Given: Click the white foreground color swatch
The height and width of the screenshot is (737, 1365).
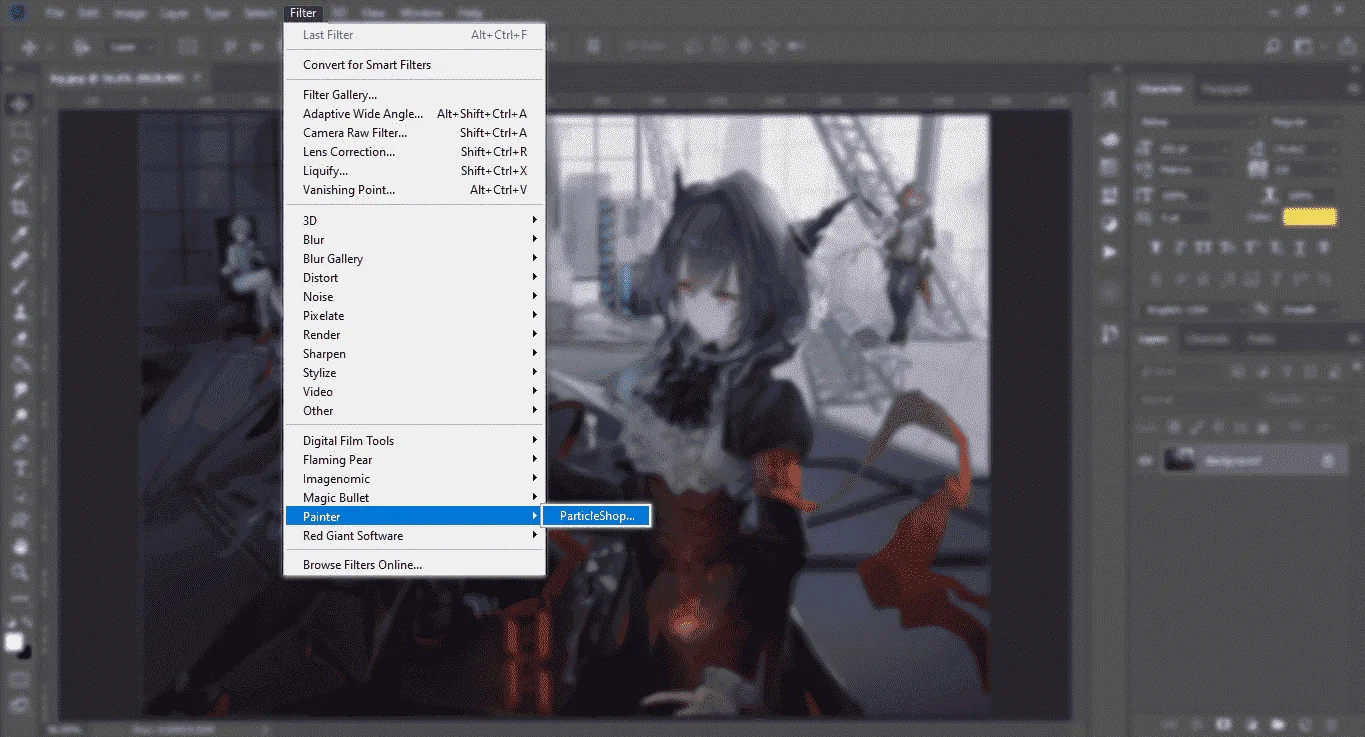Looking at the screenshot, I should coord(14,642).
